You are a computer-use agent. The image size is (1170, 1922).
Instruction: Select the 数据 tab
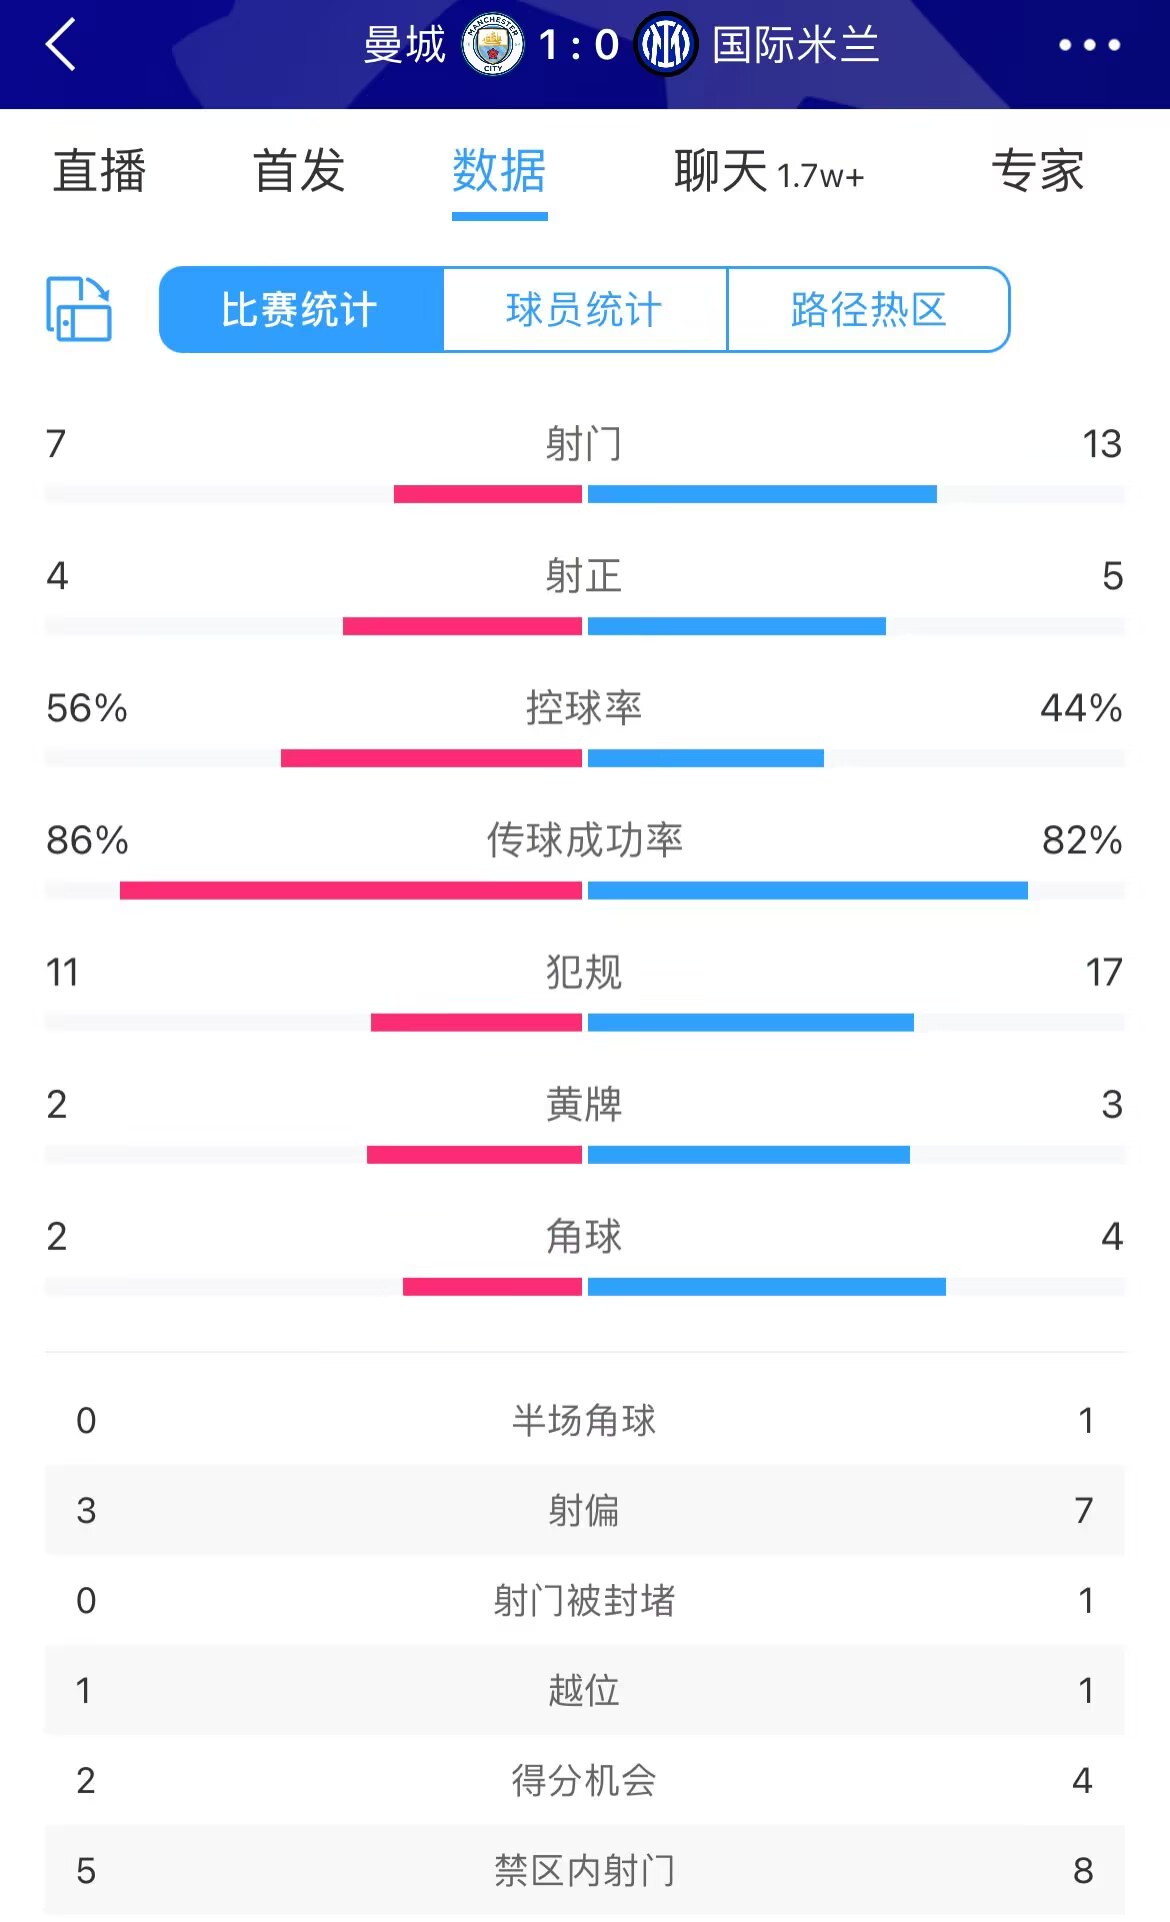pos(499,171)
